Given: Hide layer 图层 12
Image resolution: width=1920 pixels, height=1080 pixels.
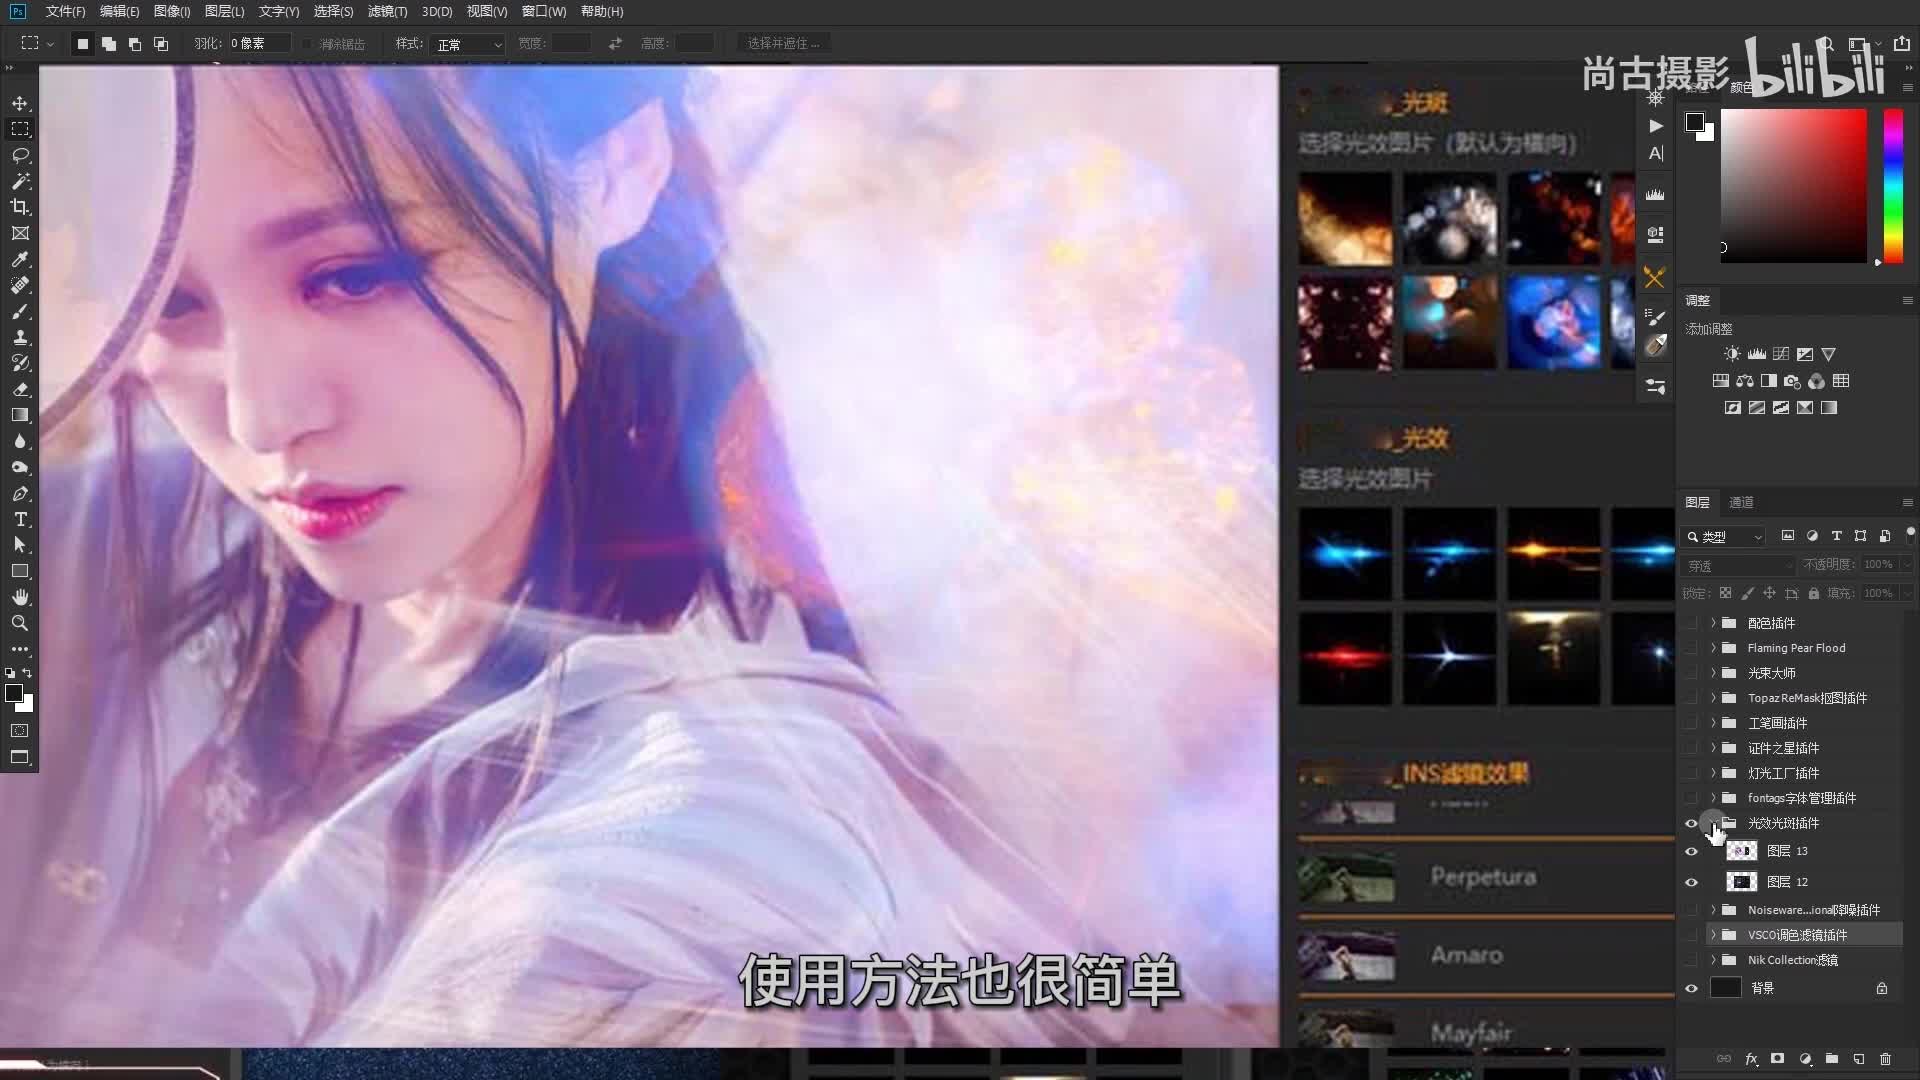Looking at the screenshot, I should [1691, 882].
